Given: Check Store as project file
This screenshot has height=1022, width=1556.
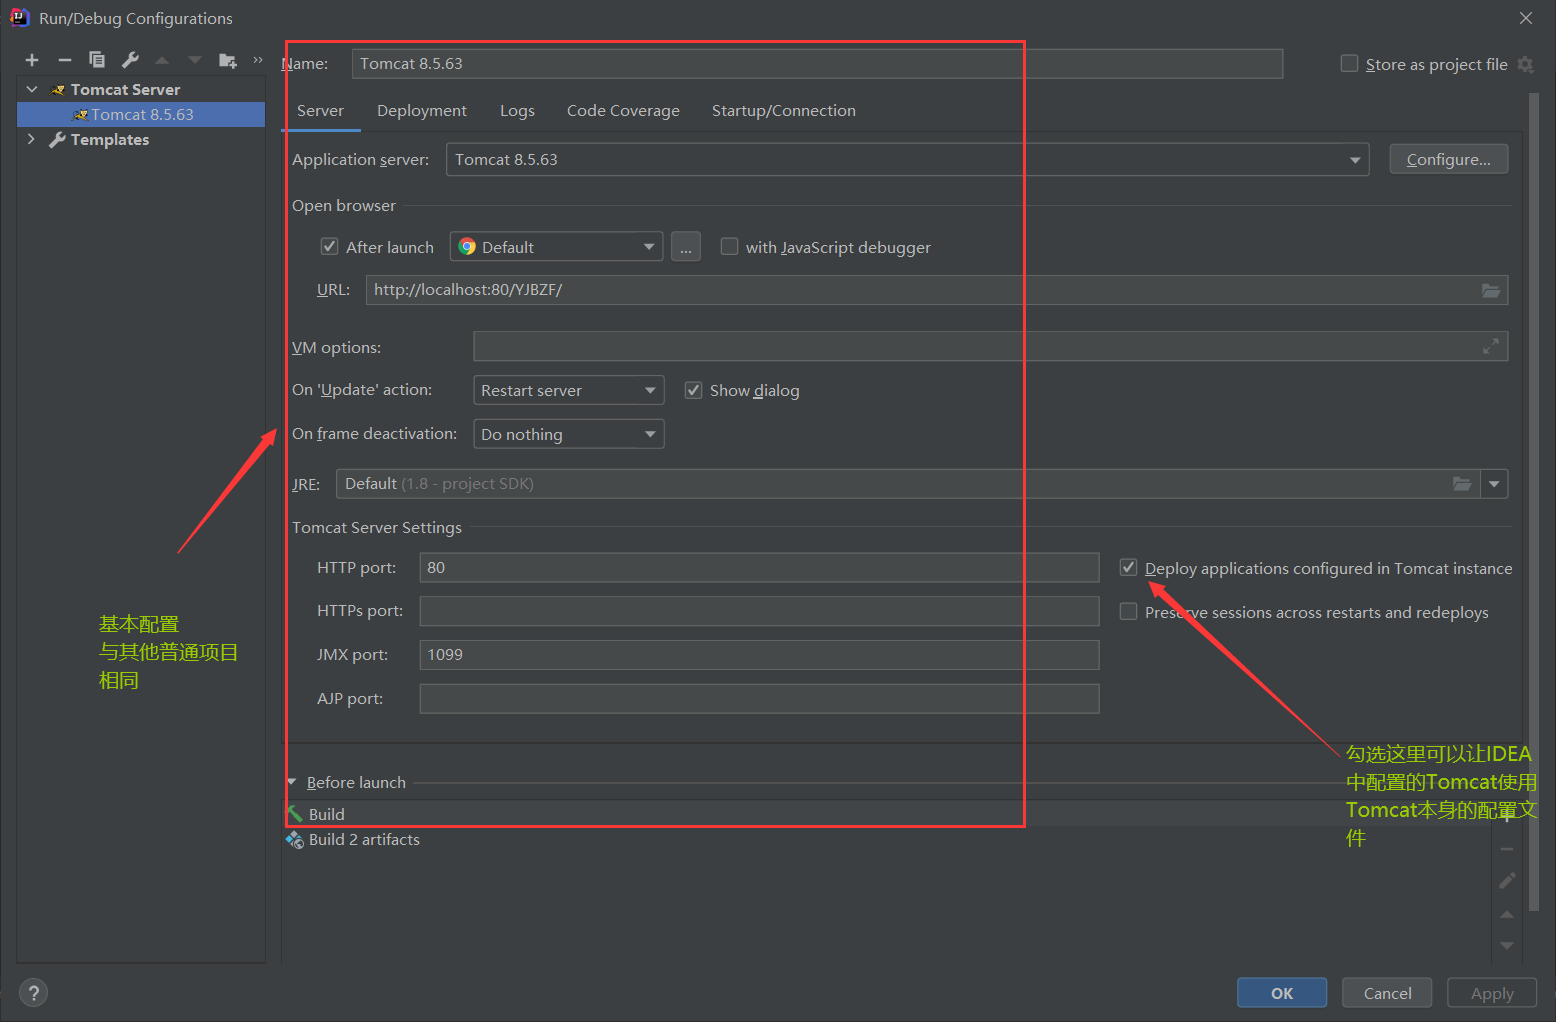Looking at the screenshot, I should click(x=1349, y=63).
